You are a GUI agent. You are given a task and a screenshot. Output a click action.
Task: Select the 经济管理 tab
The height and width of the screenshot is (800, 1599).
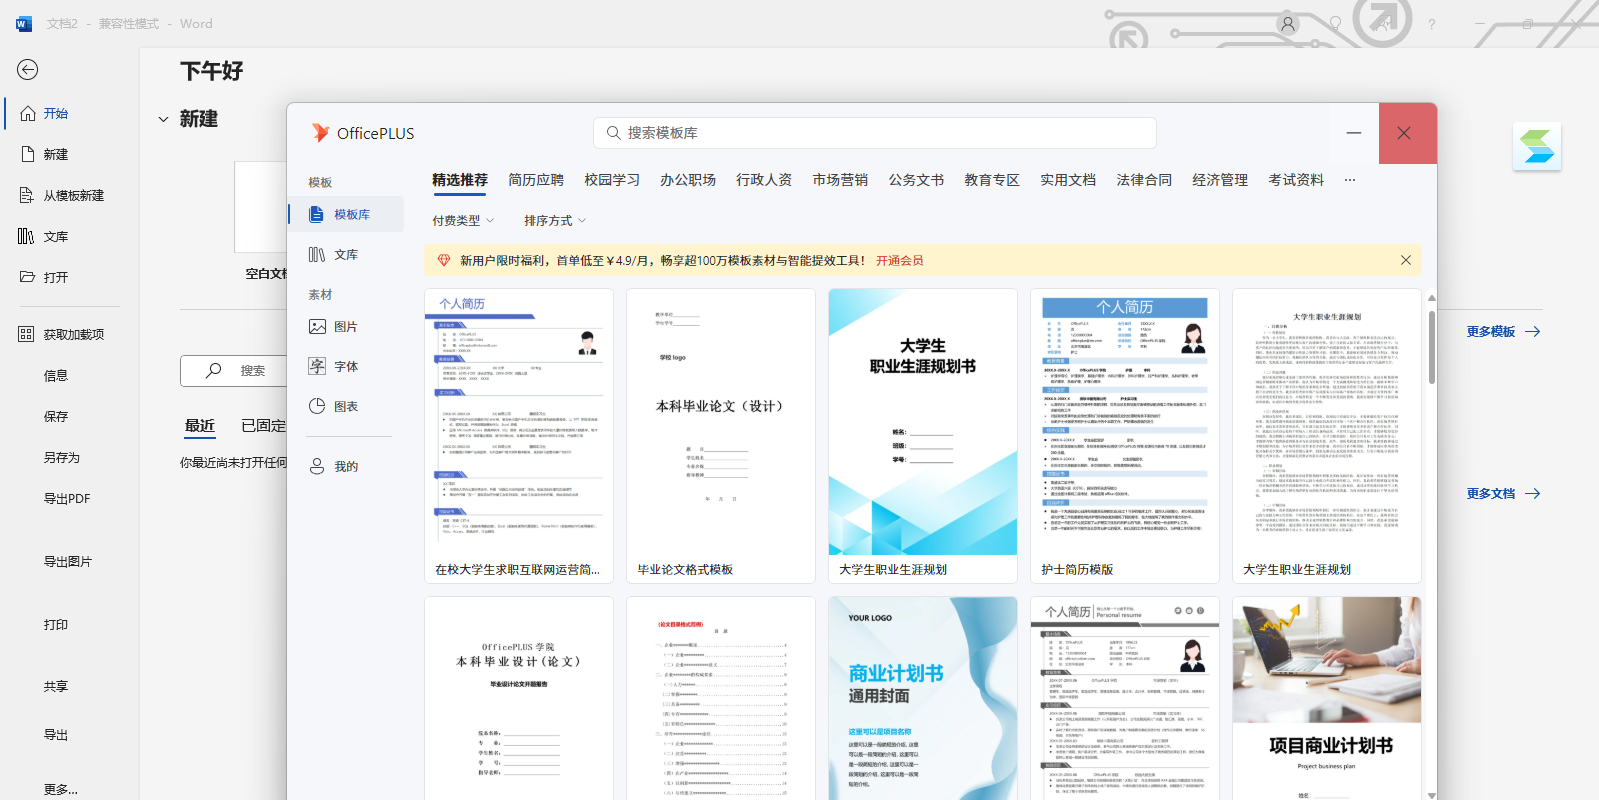coord(1220,180)
